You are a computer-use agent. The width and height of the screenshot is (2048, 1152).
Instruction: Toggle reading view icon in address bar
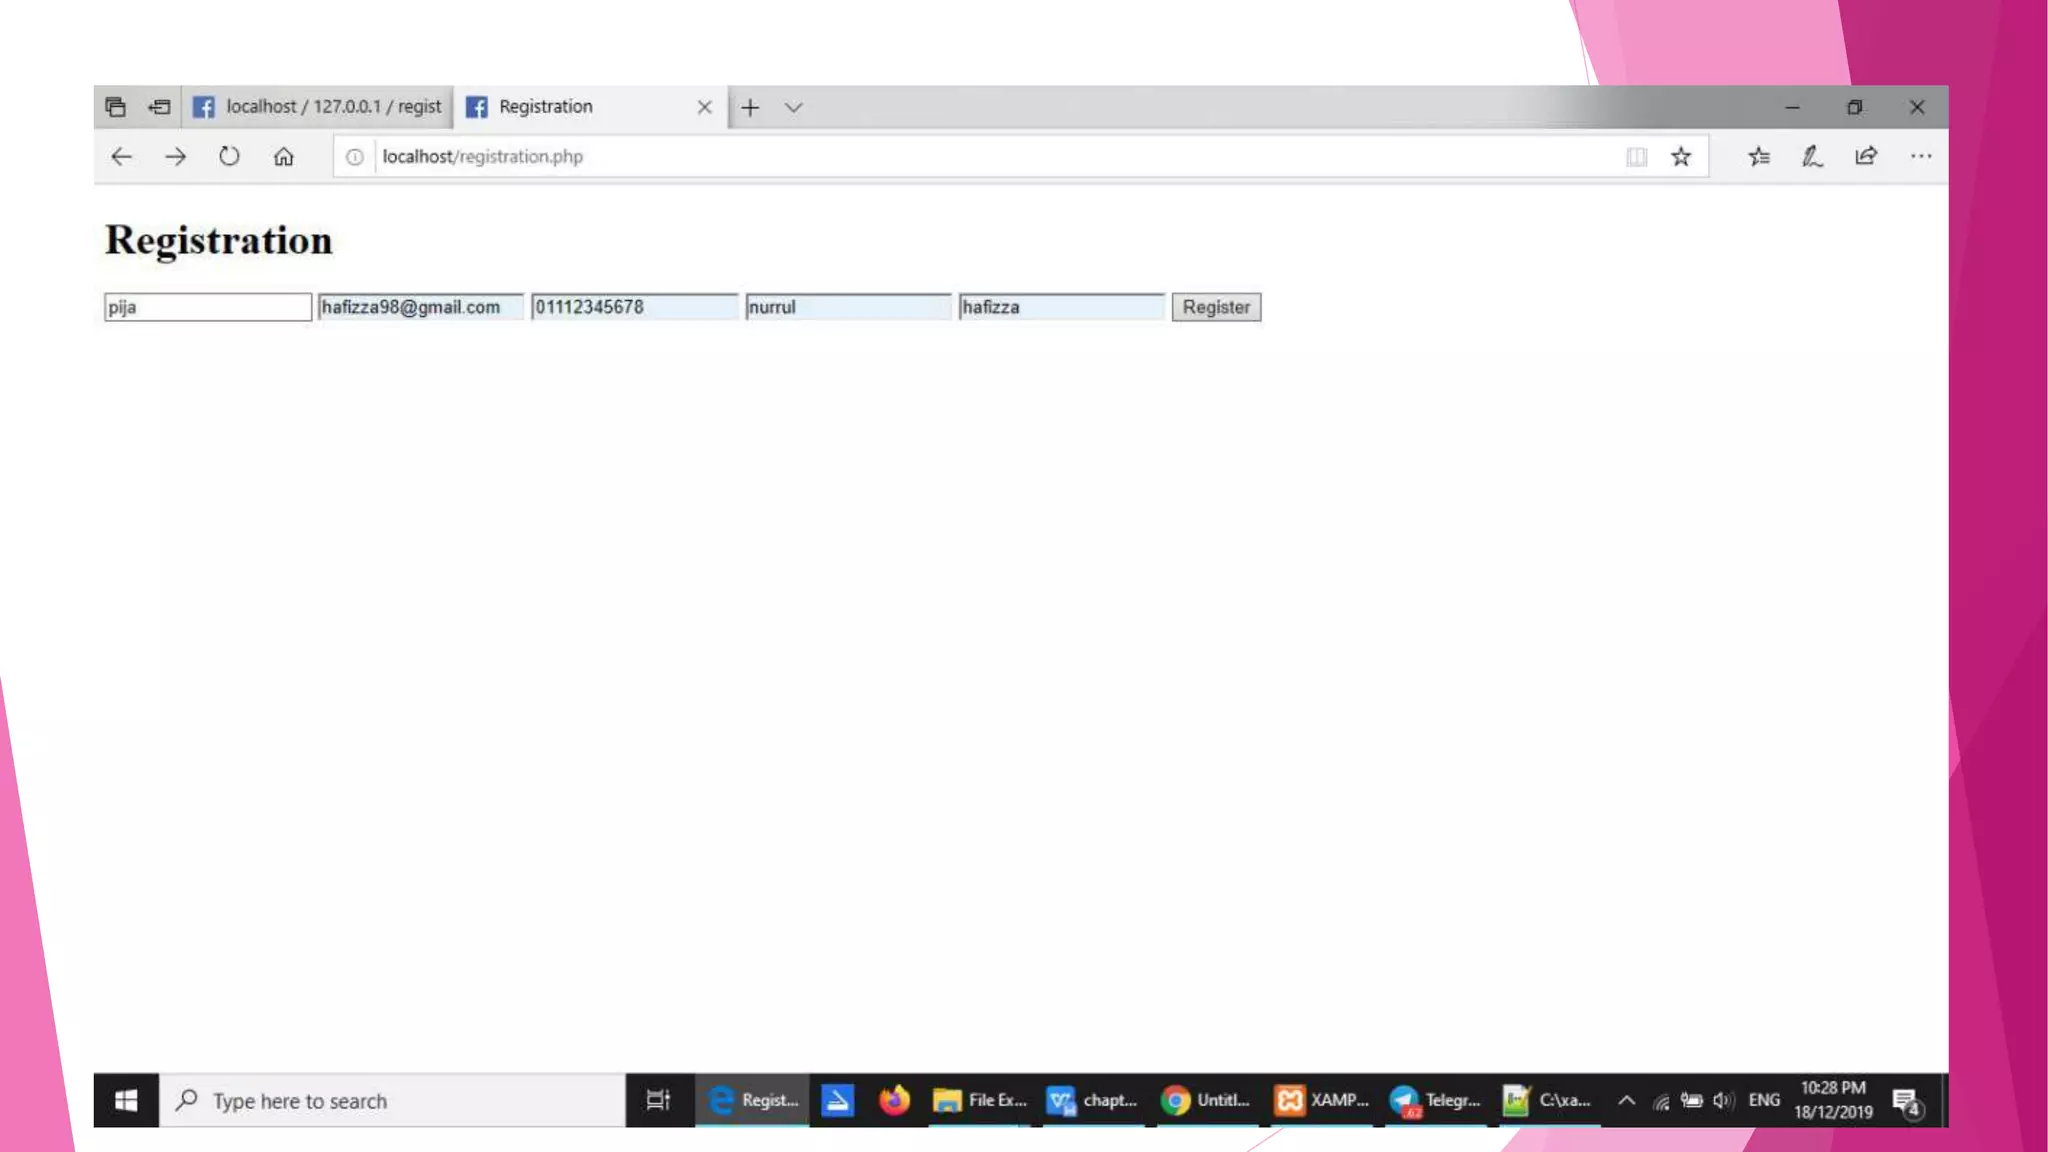pyautogui.click(x=1636, y=157)
